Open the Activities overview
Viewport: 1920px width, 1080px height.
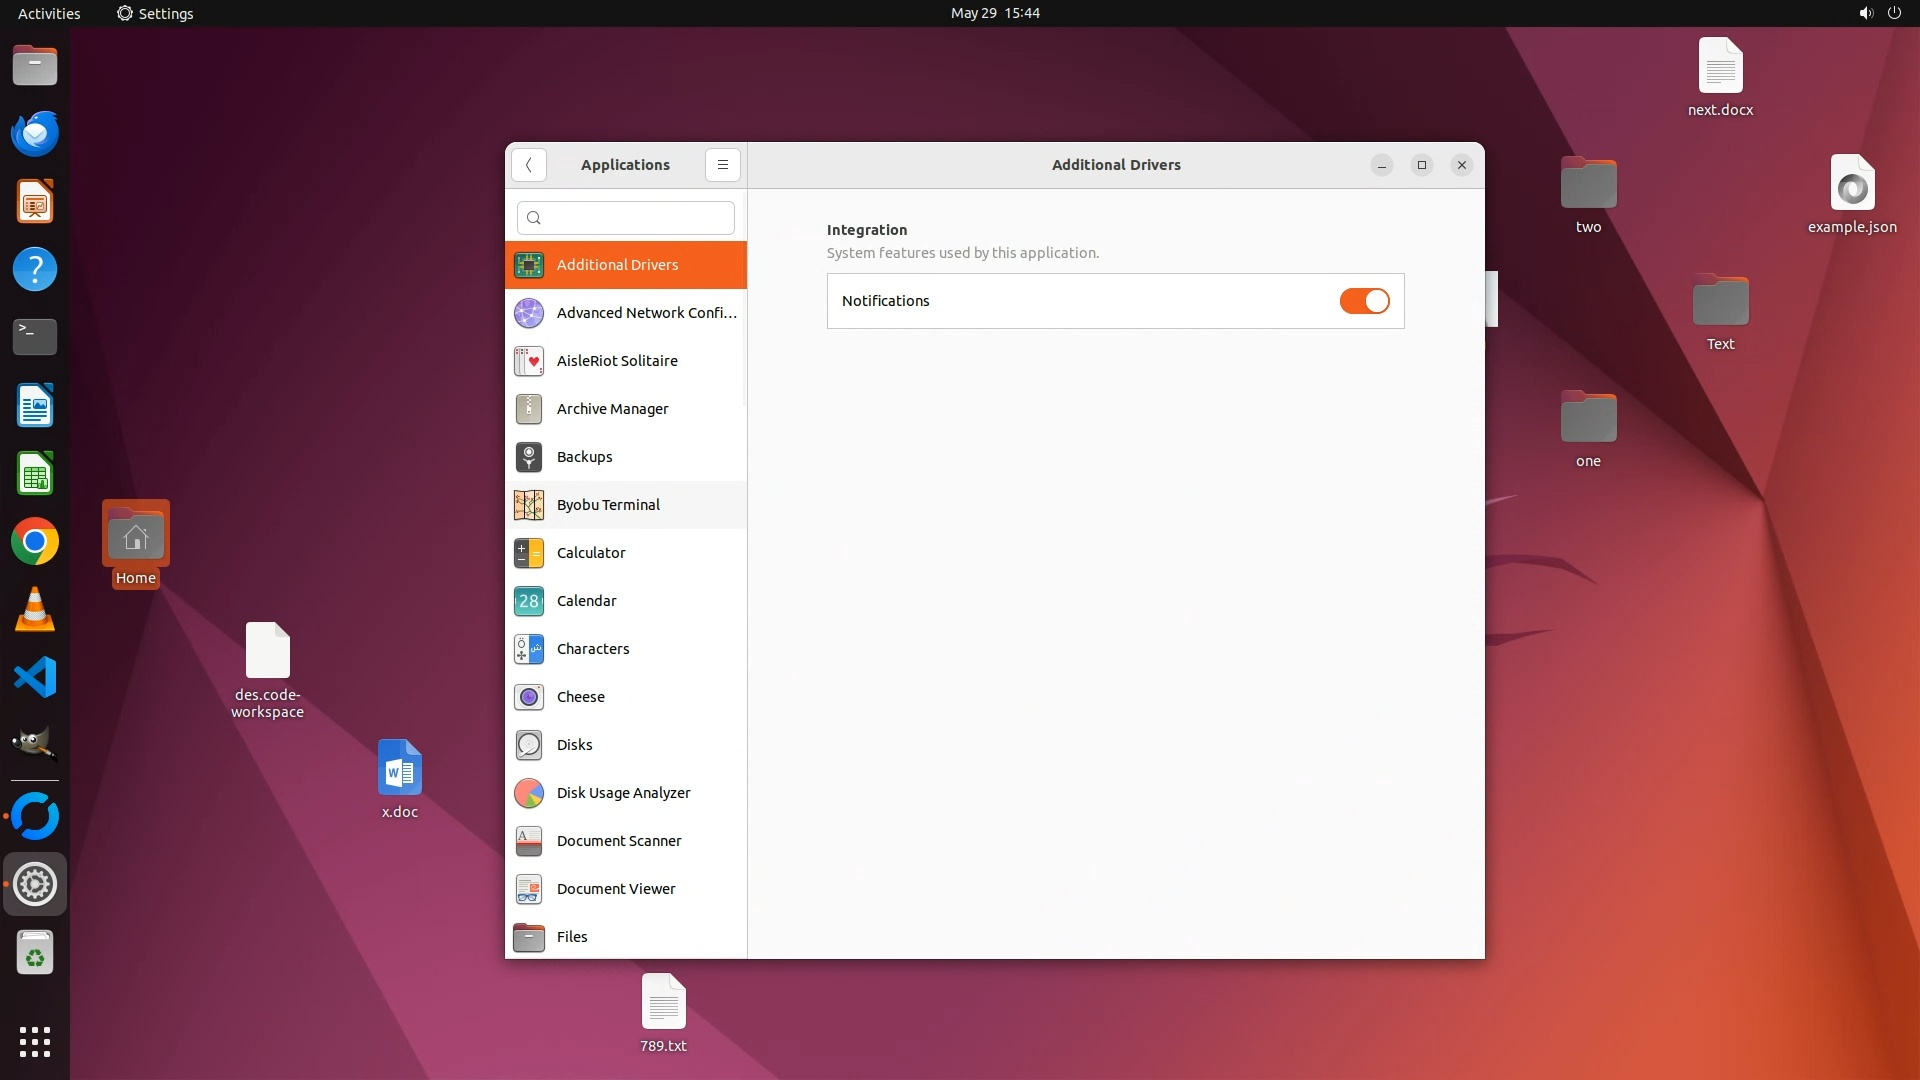[x=49, y=13]
